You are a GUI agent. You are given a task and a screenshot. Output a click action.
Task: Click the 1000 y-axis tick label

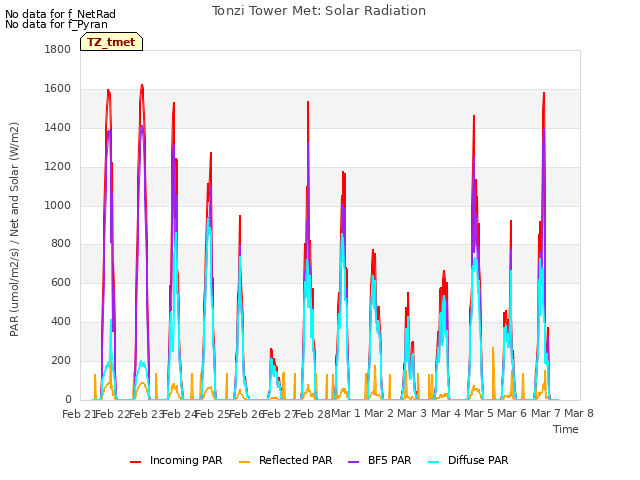point(58,205)
